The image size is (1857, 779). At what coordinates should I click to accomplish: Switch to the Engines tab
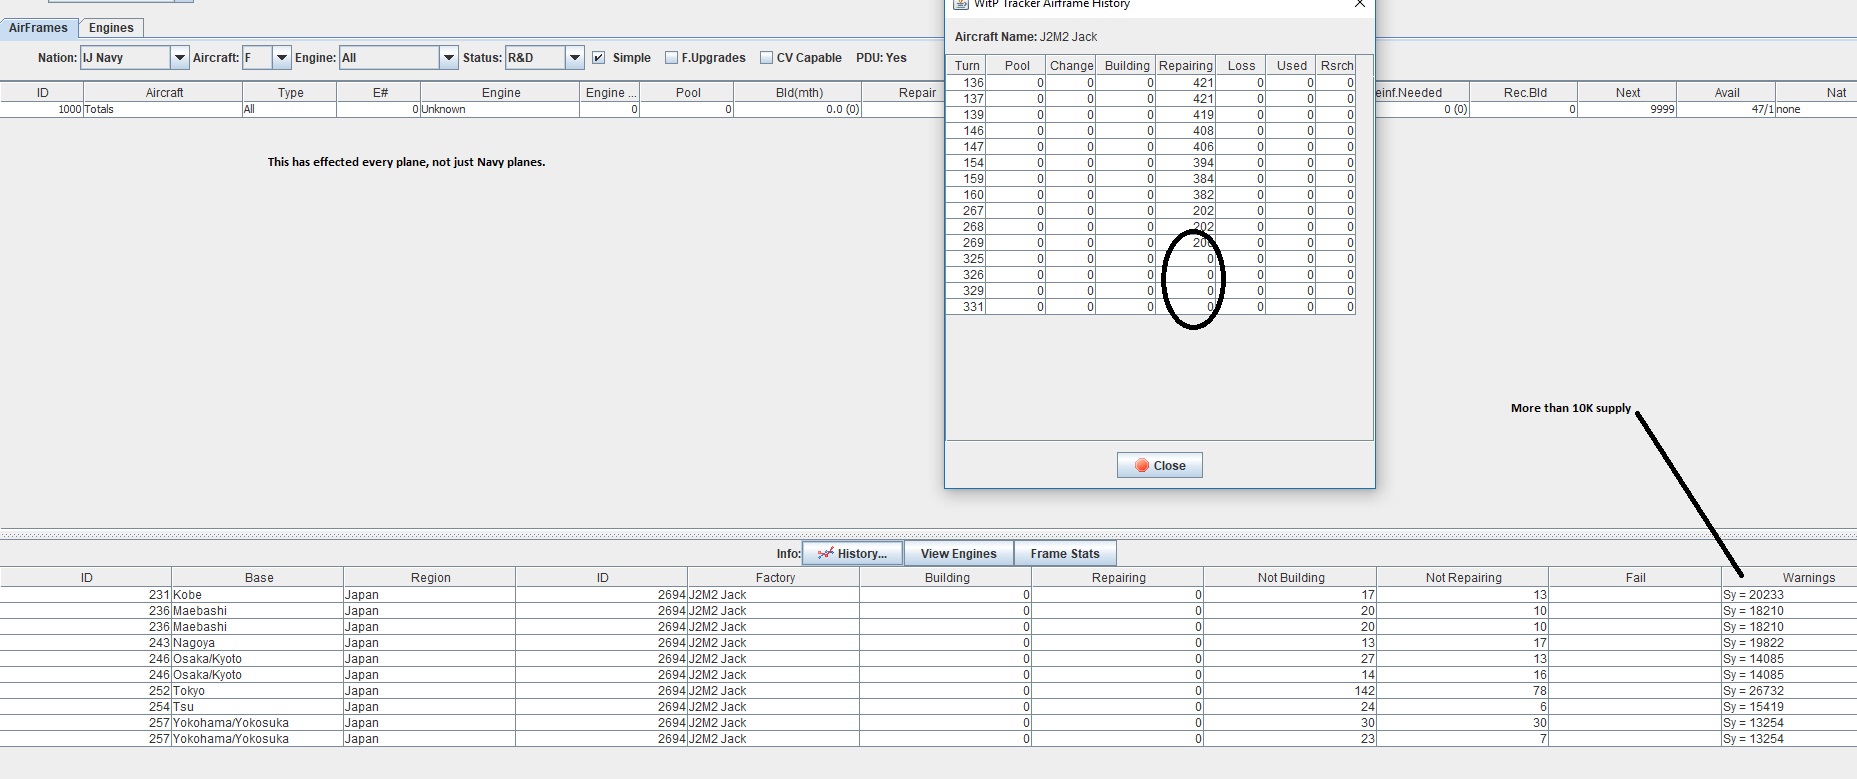[111, 28]
